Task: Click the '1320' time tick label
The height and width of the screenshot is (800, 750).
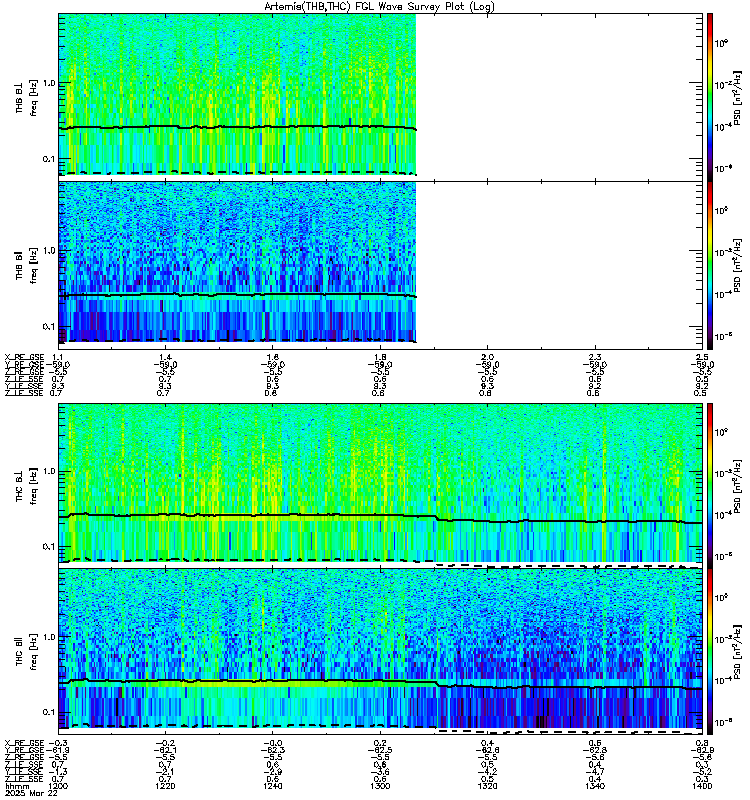Action: (487, 786)
